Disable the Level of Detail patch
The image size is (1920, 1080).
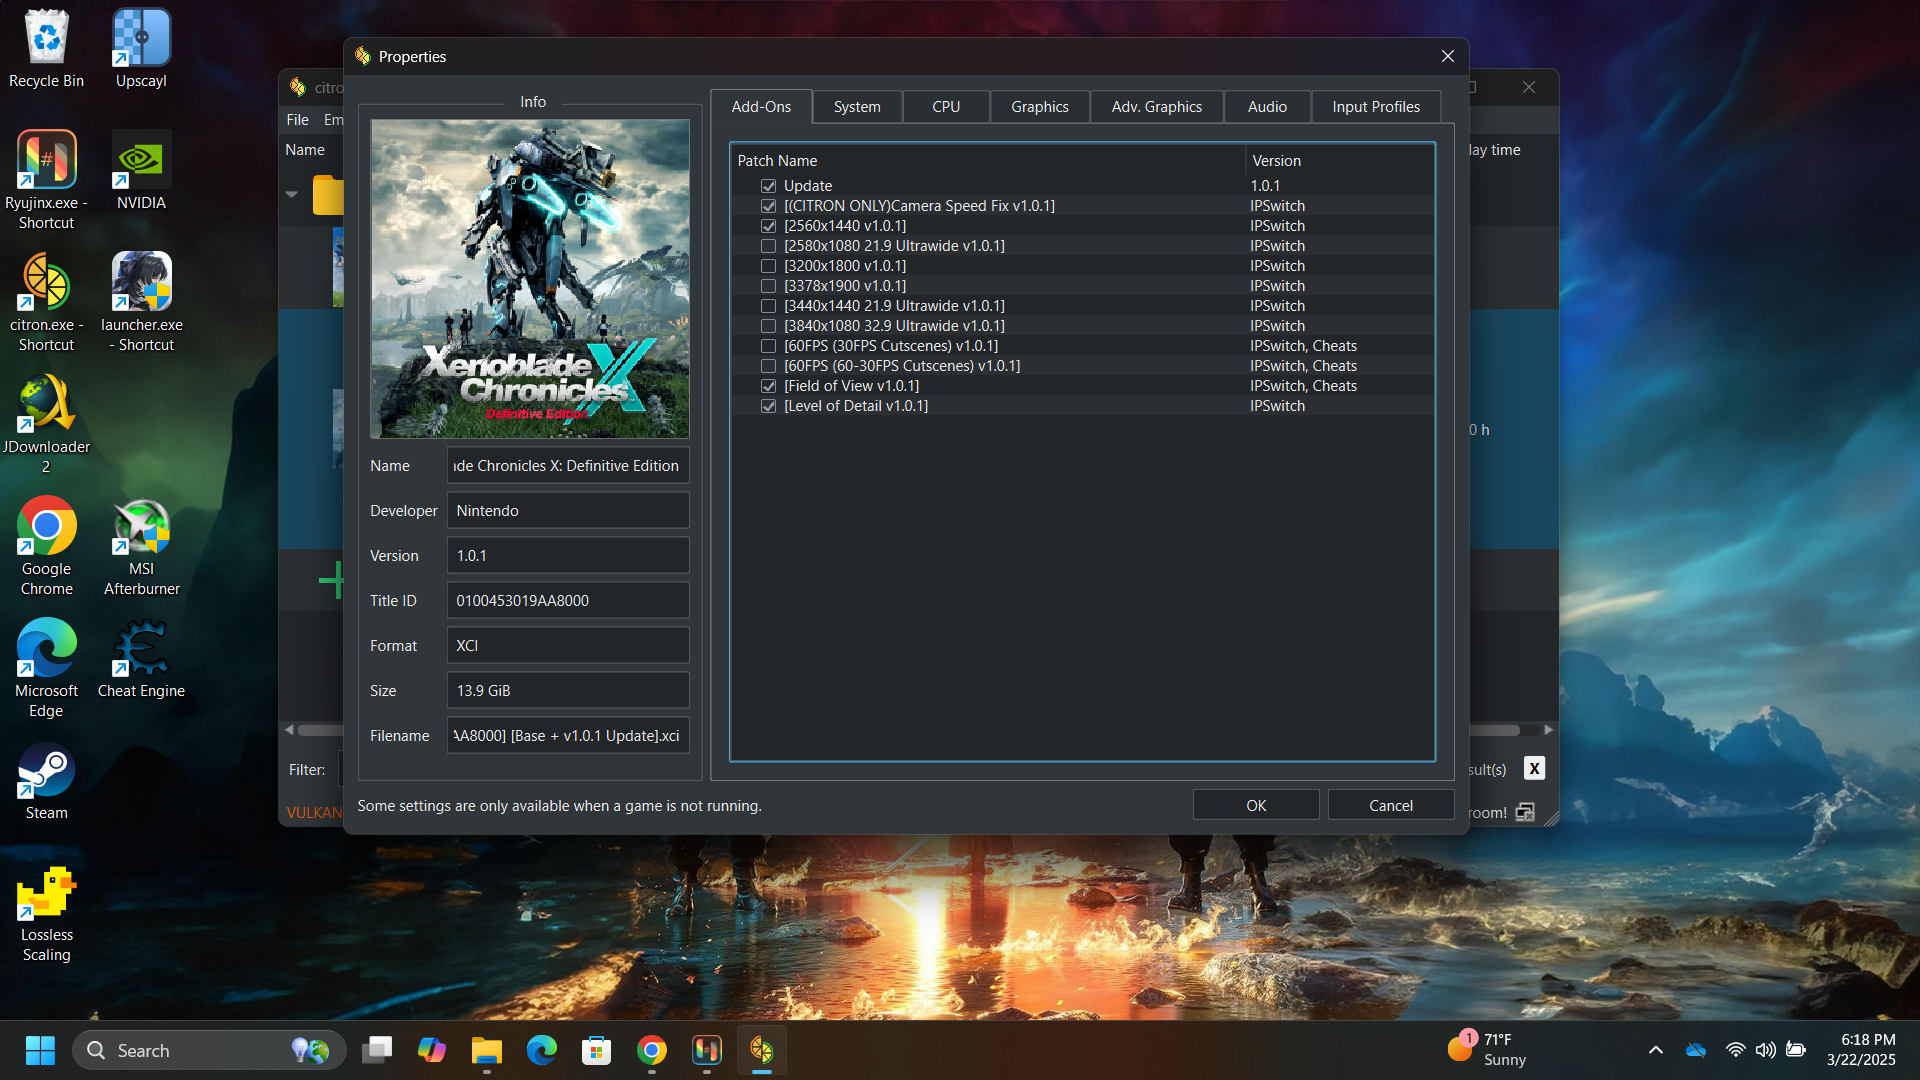768,406
